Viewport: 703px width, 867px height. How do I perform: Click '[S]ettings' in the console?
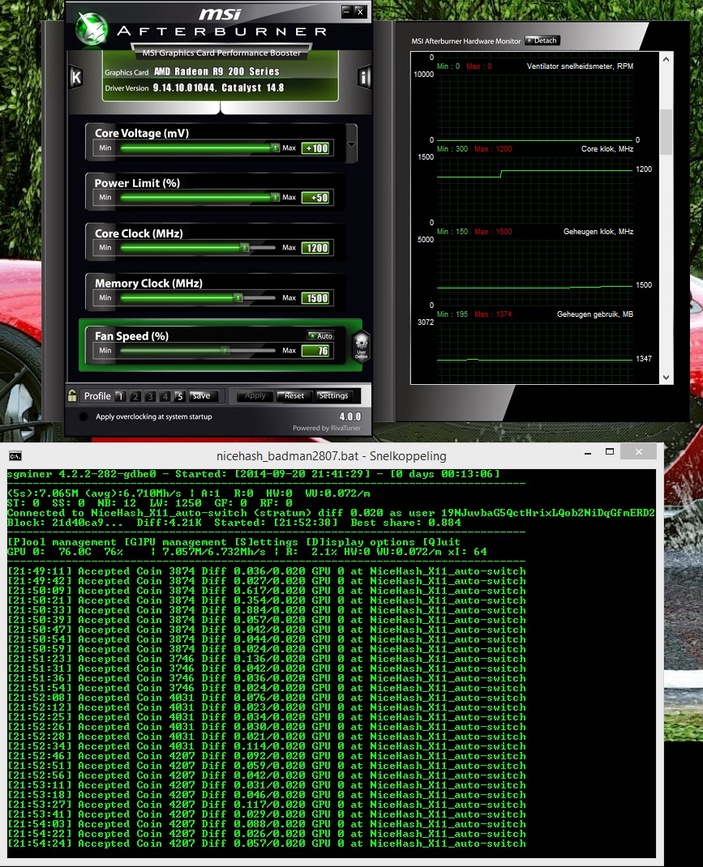(268, 542)
